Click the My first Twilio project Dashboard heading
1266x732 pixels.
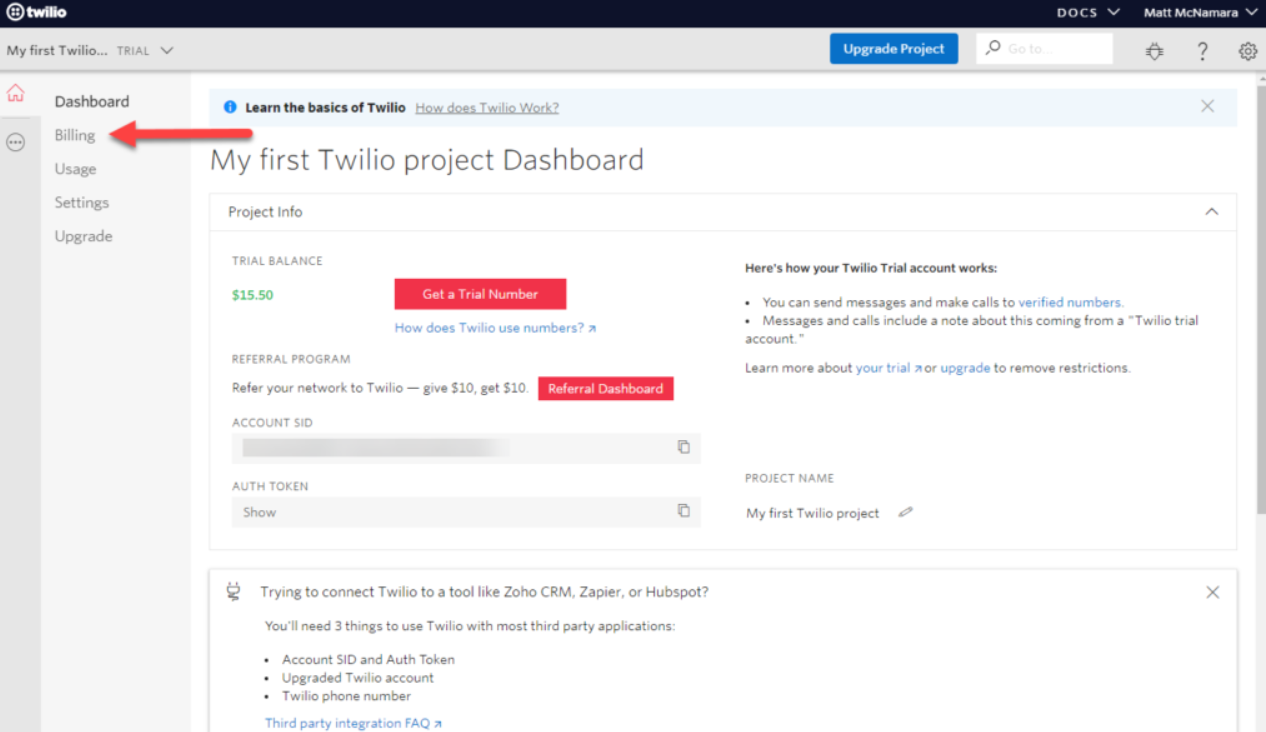pyautogui.click(x=427, y=160)
